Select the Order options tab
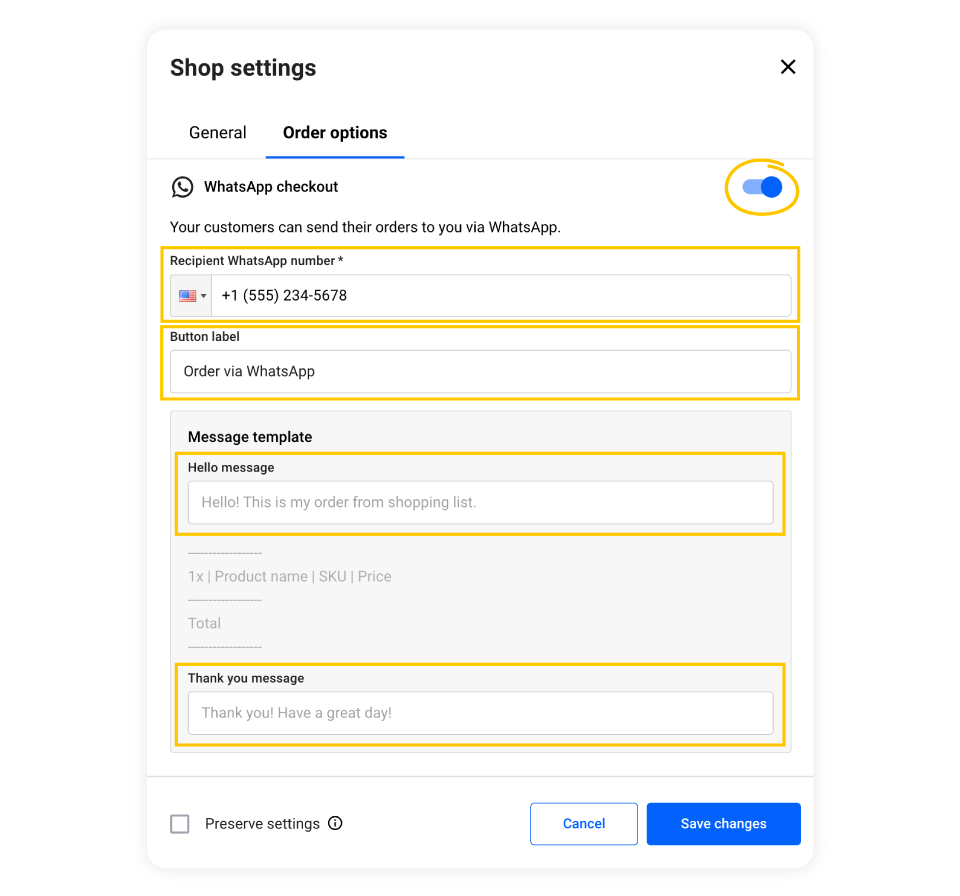Screen dimensions: 960x896 [334, 132]
